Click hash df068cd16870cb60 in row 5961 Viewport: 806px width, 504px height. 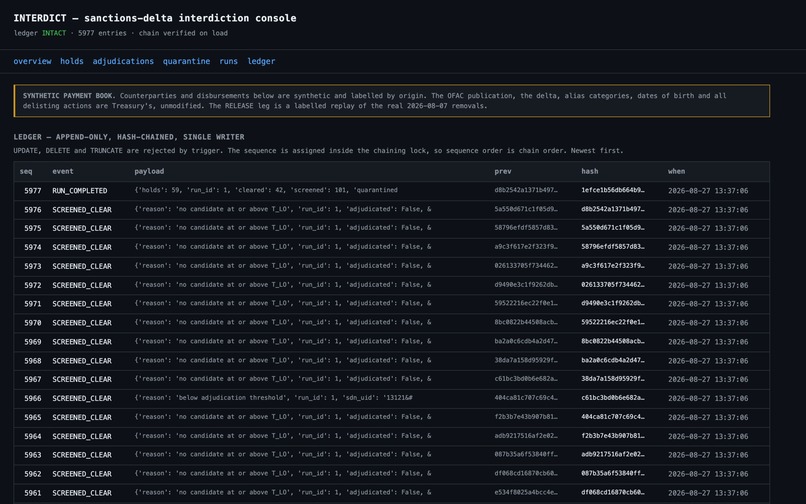(613, 493)
